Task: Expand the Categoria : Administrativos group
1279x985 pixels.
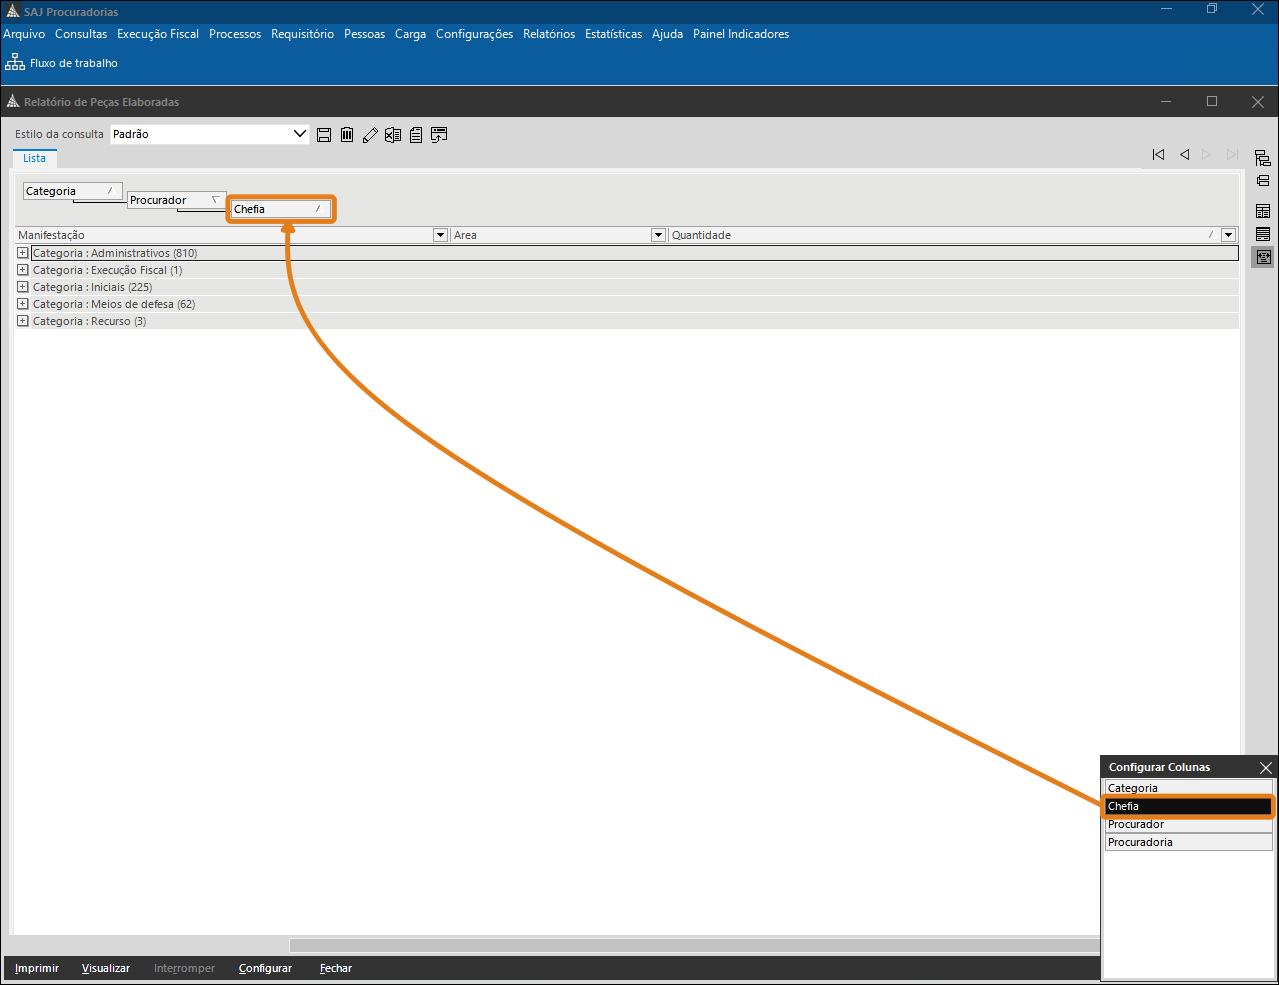Action: [22, 253]
